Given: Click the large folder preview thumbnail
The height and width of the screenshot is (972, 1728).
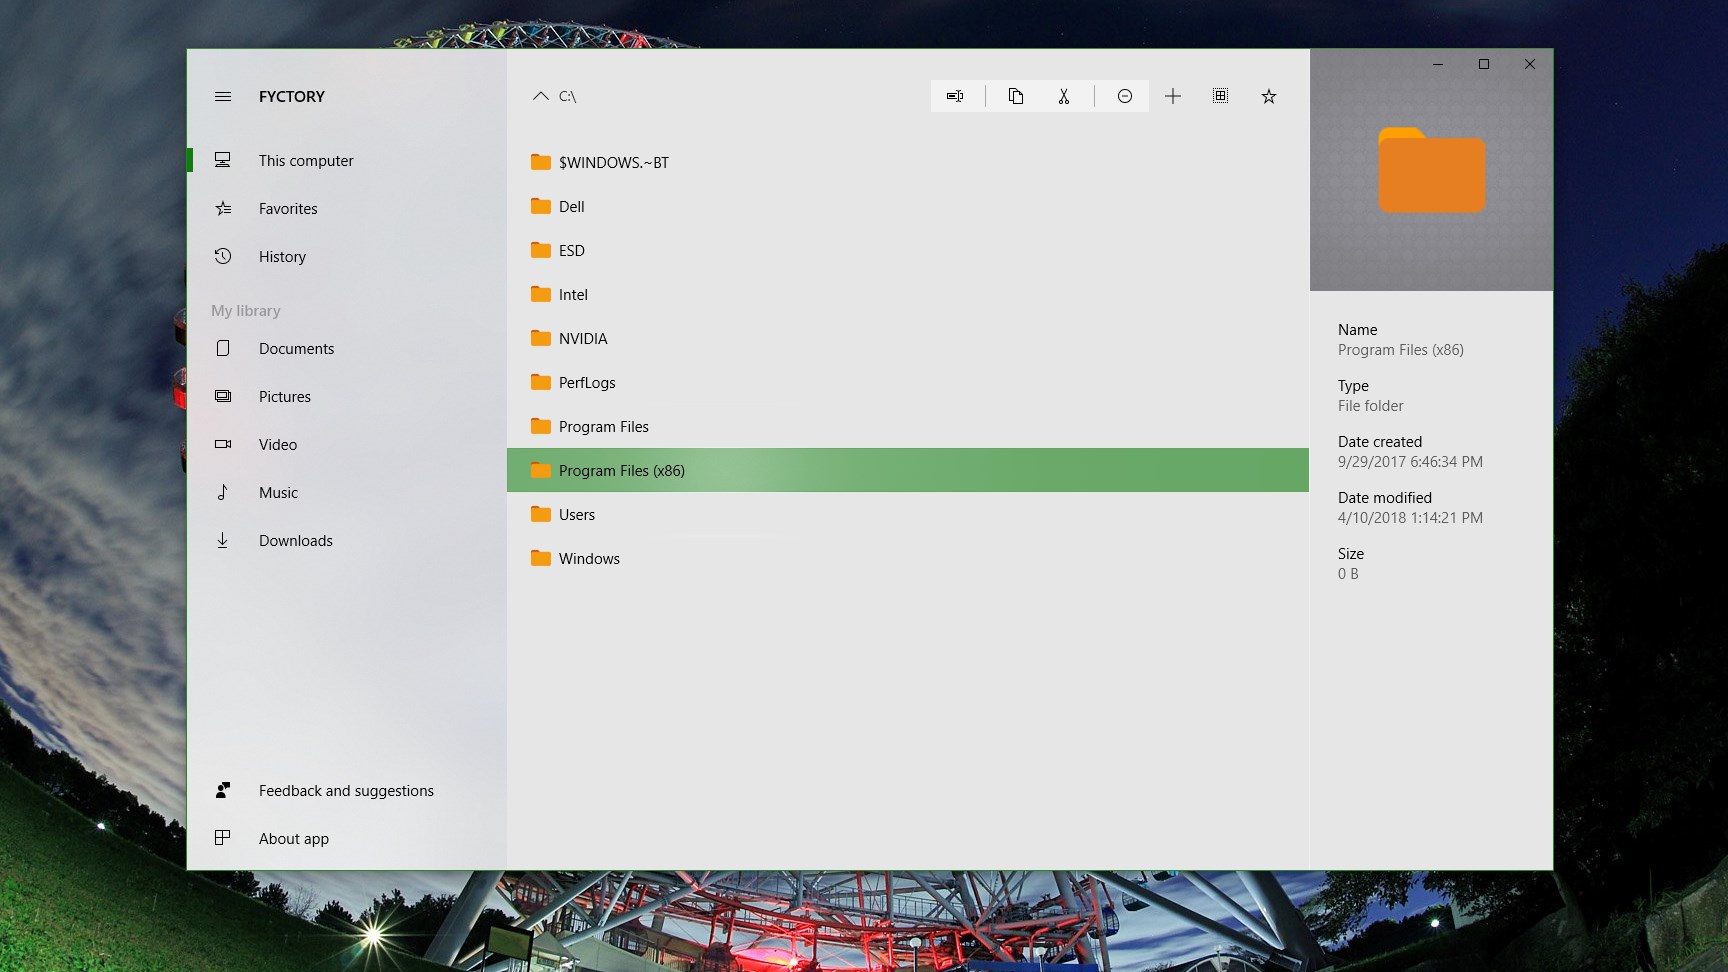Looking at the screenshot, I should 1432,170.
